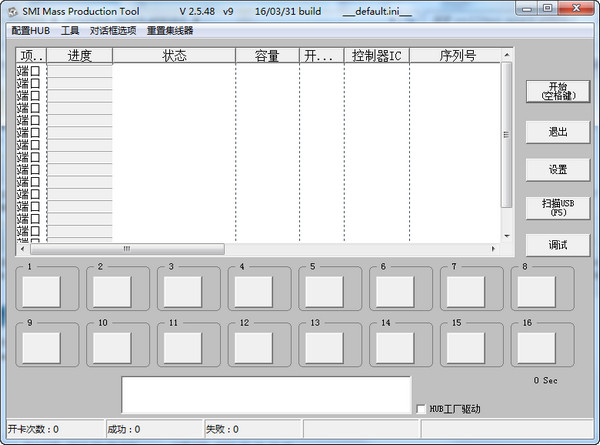Open the 对话框选项 menu
600x445 pixels.
tap(113, 31)
